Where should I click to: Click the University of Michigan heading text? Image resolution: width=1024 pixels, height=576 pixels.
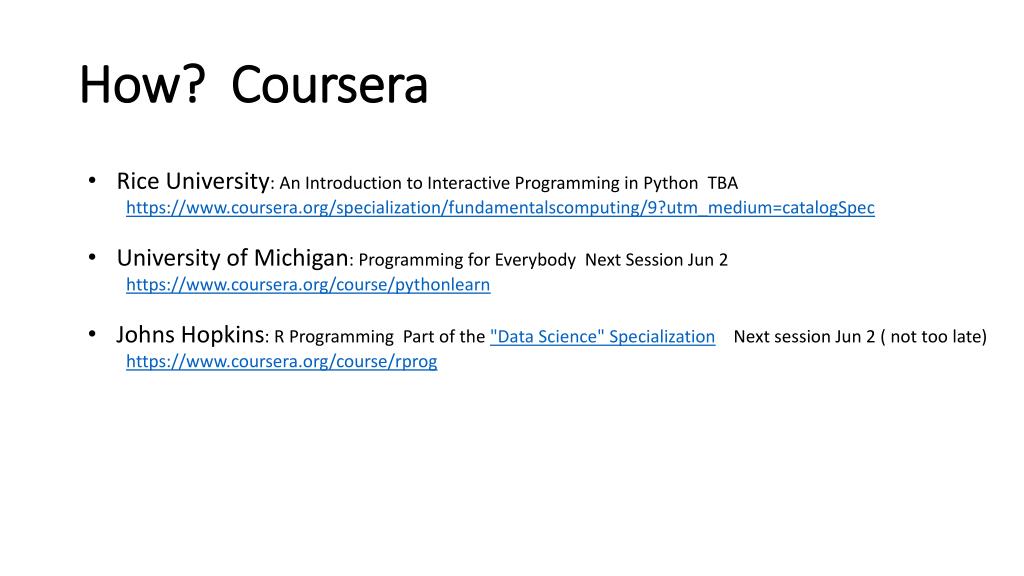(x=232, y=259)
